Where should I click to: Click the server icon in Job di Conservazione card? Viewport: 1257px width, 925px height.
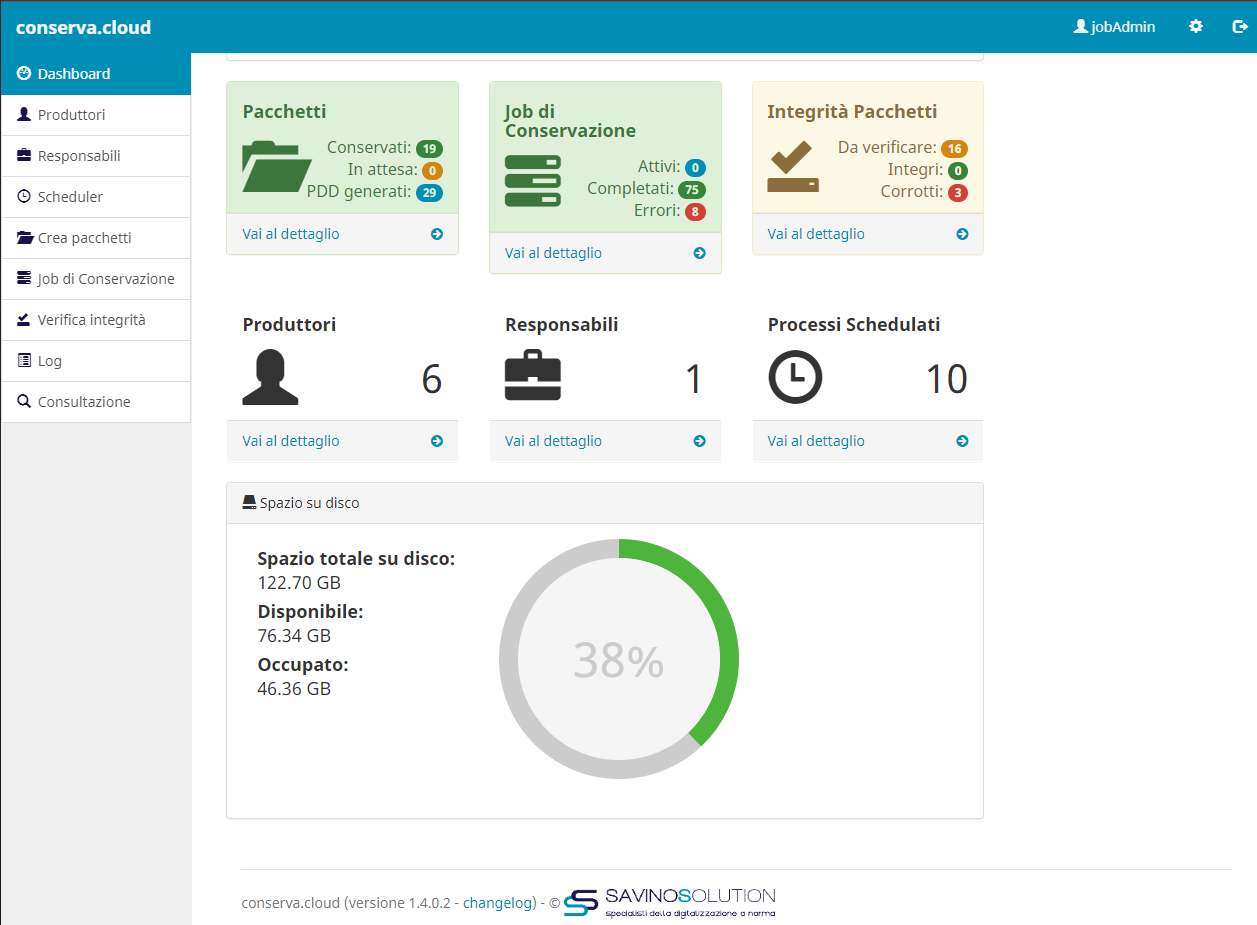533,181
